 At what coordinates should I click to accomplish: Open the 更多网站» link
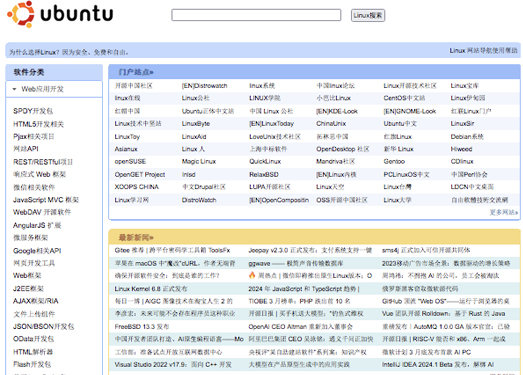click(504, 212)
